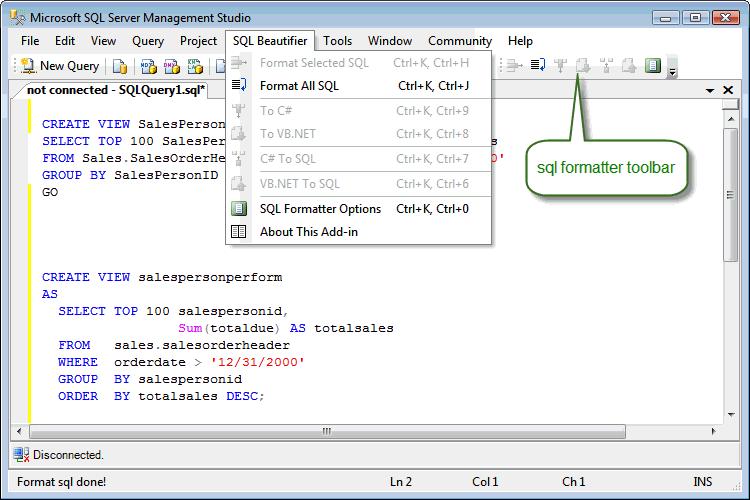750x500 pixels.
Task: Switch to the SQLQuery1.sql tab
Action: [x=115, y=90]
